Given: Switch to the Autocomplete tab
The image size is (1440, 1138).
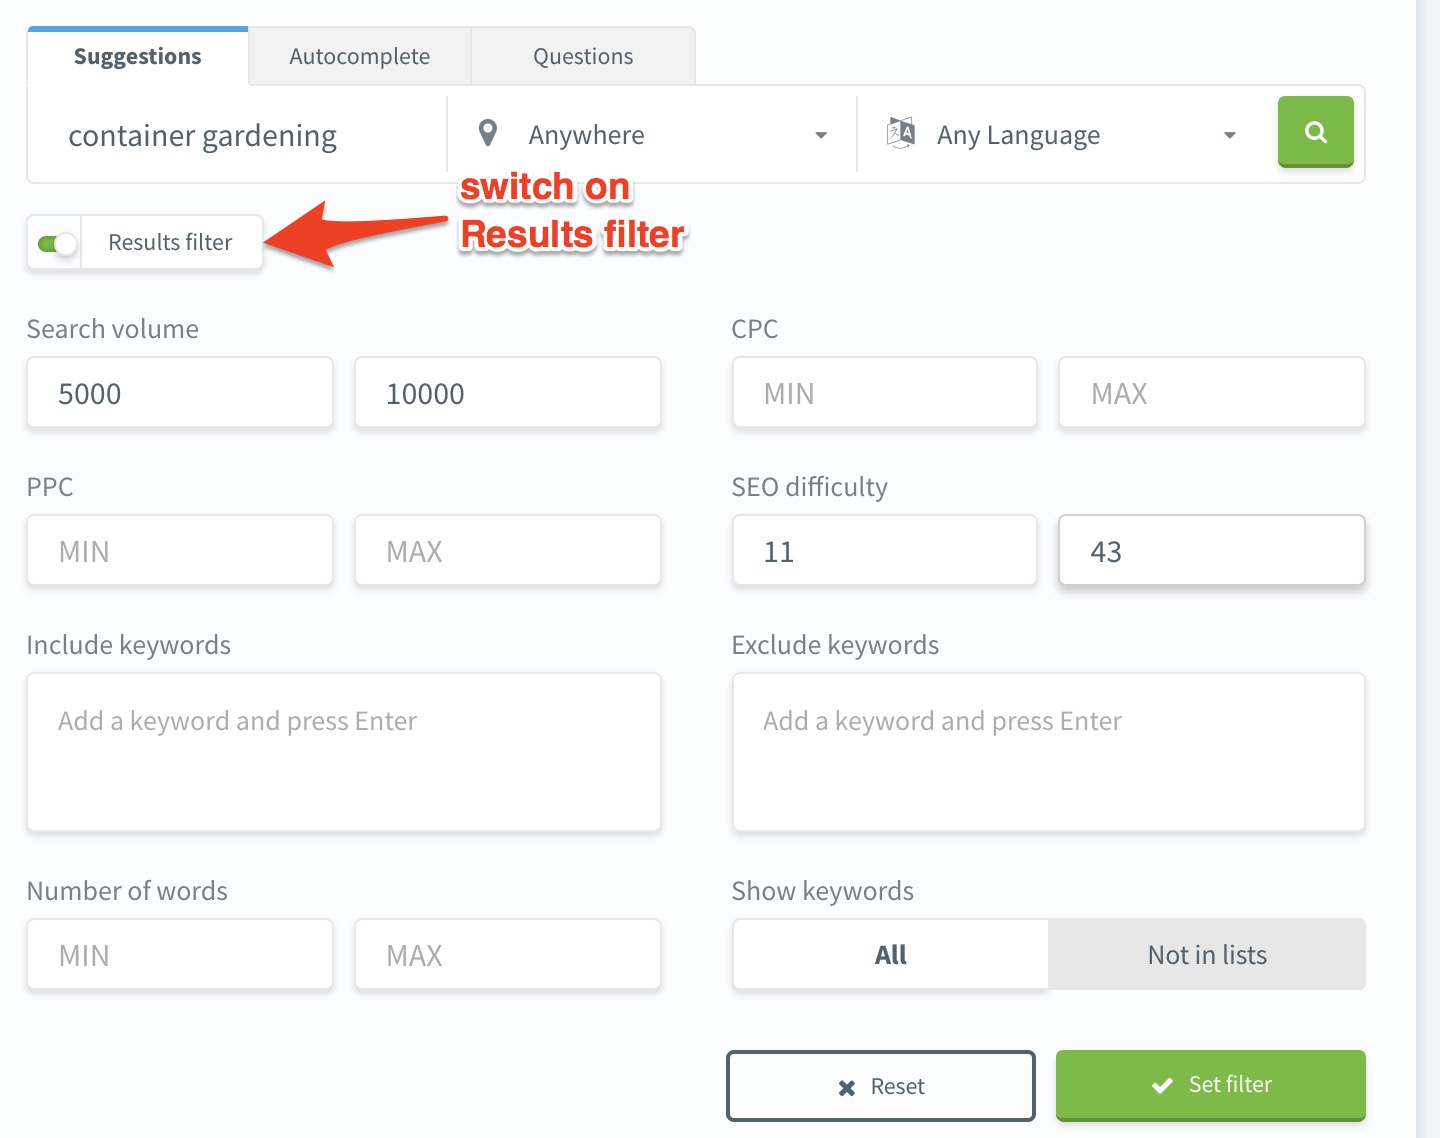Looking at the screenshot, I should 359,56.
